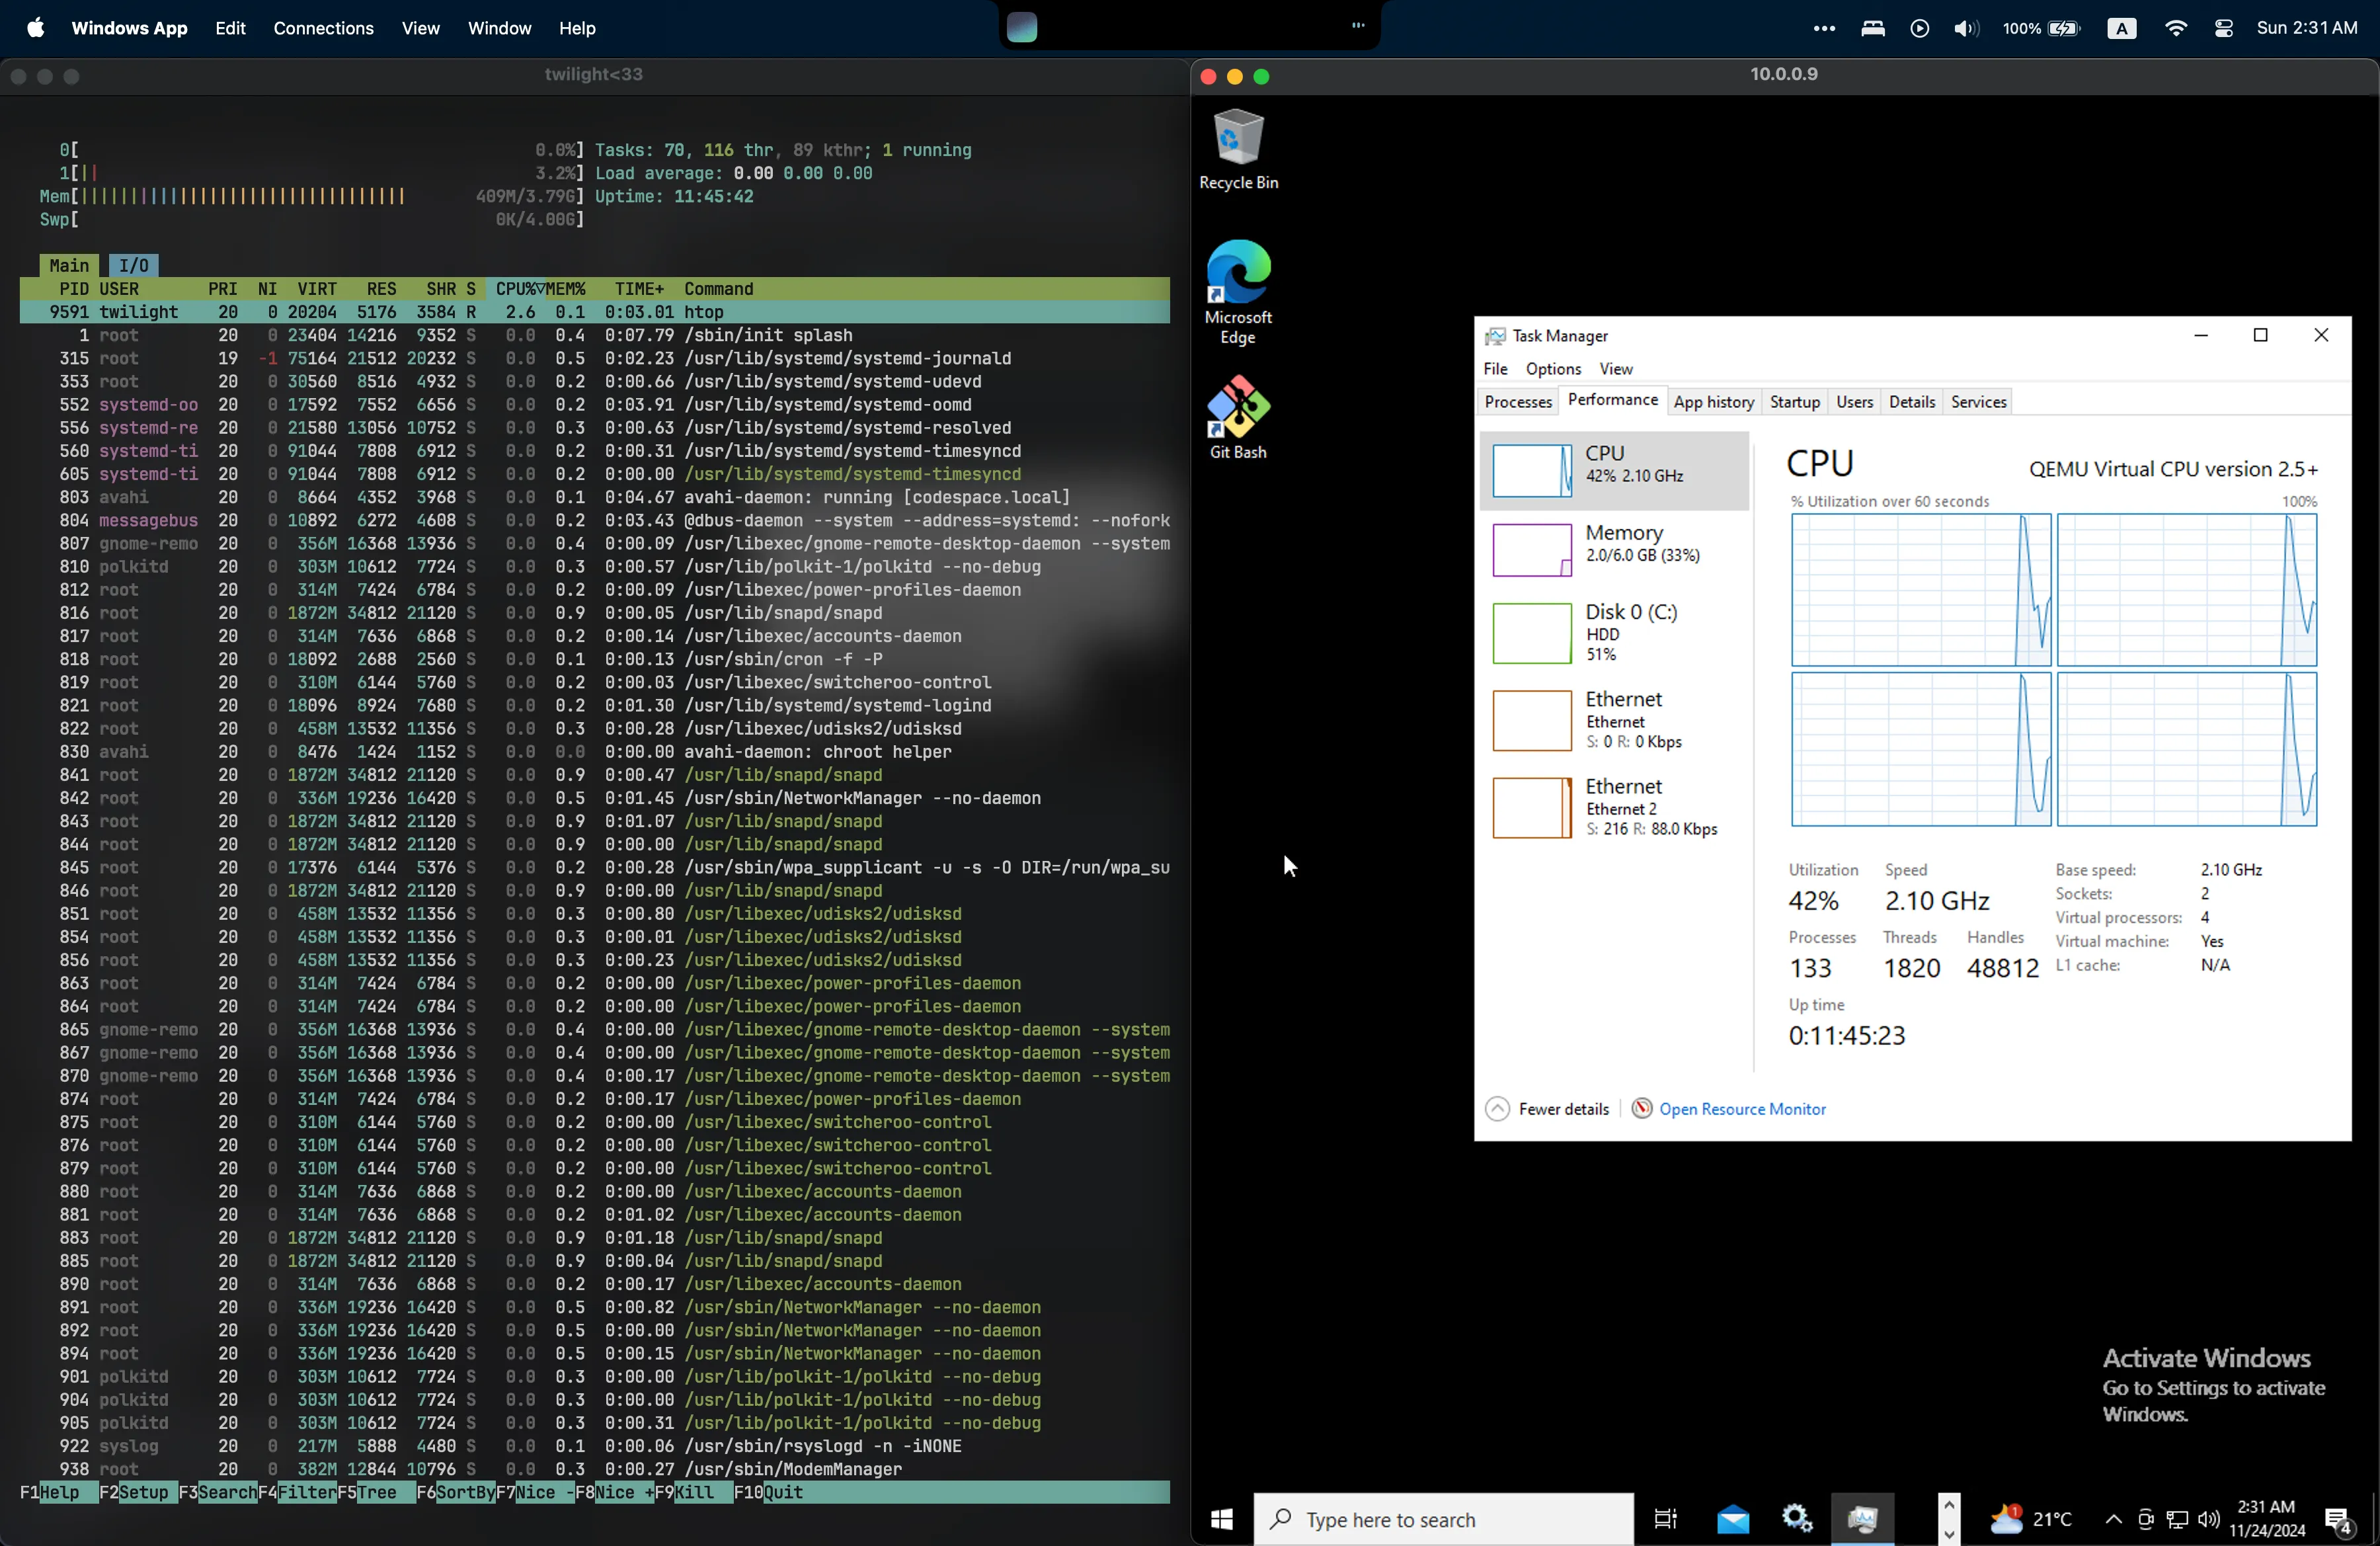
Task: Sort htop by the MEM% column header
Action: [x=565, y=288]
